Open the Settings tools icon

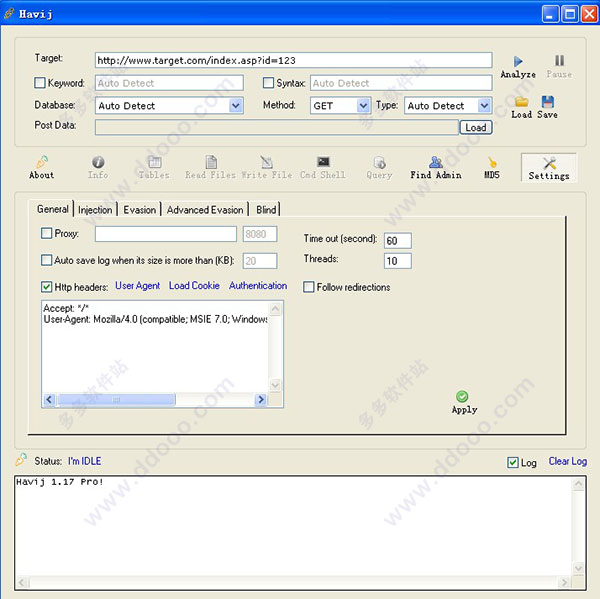coord(549,163)
